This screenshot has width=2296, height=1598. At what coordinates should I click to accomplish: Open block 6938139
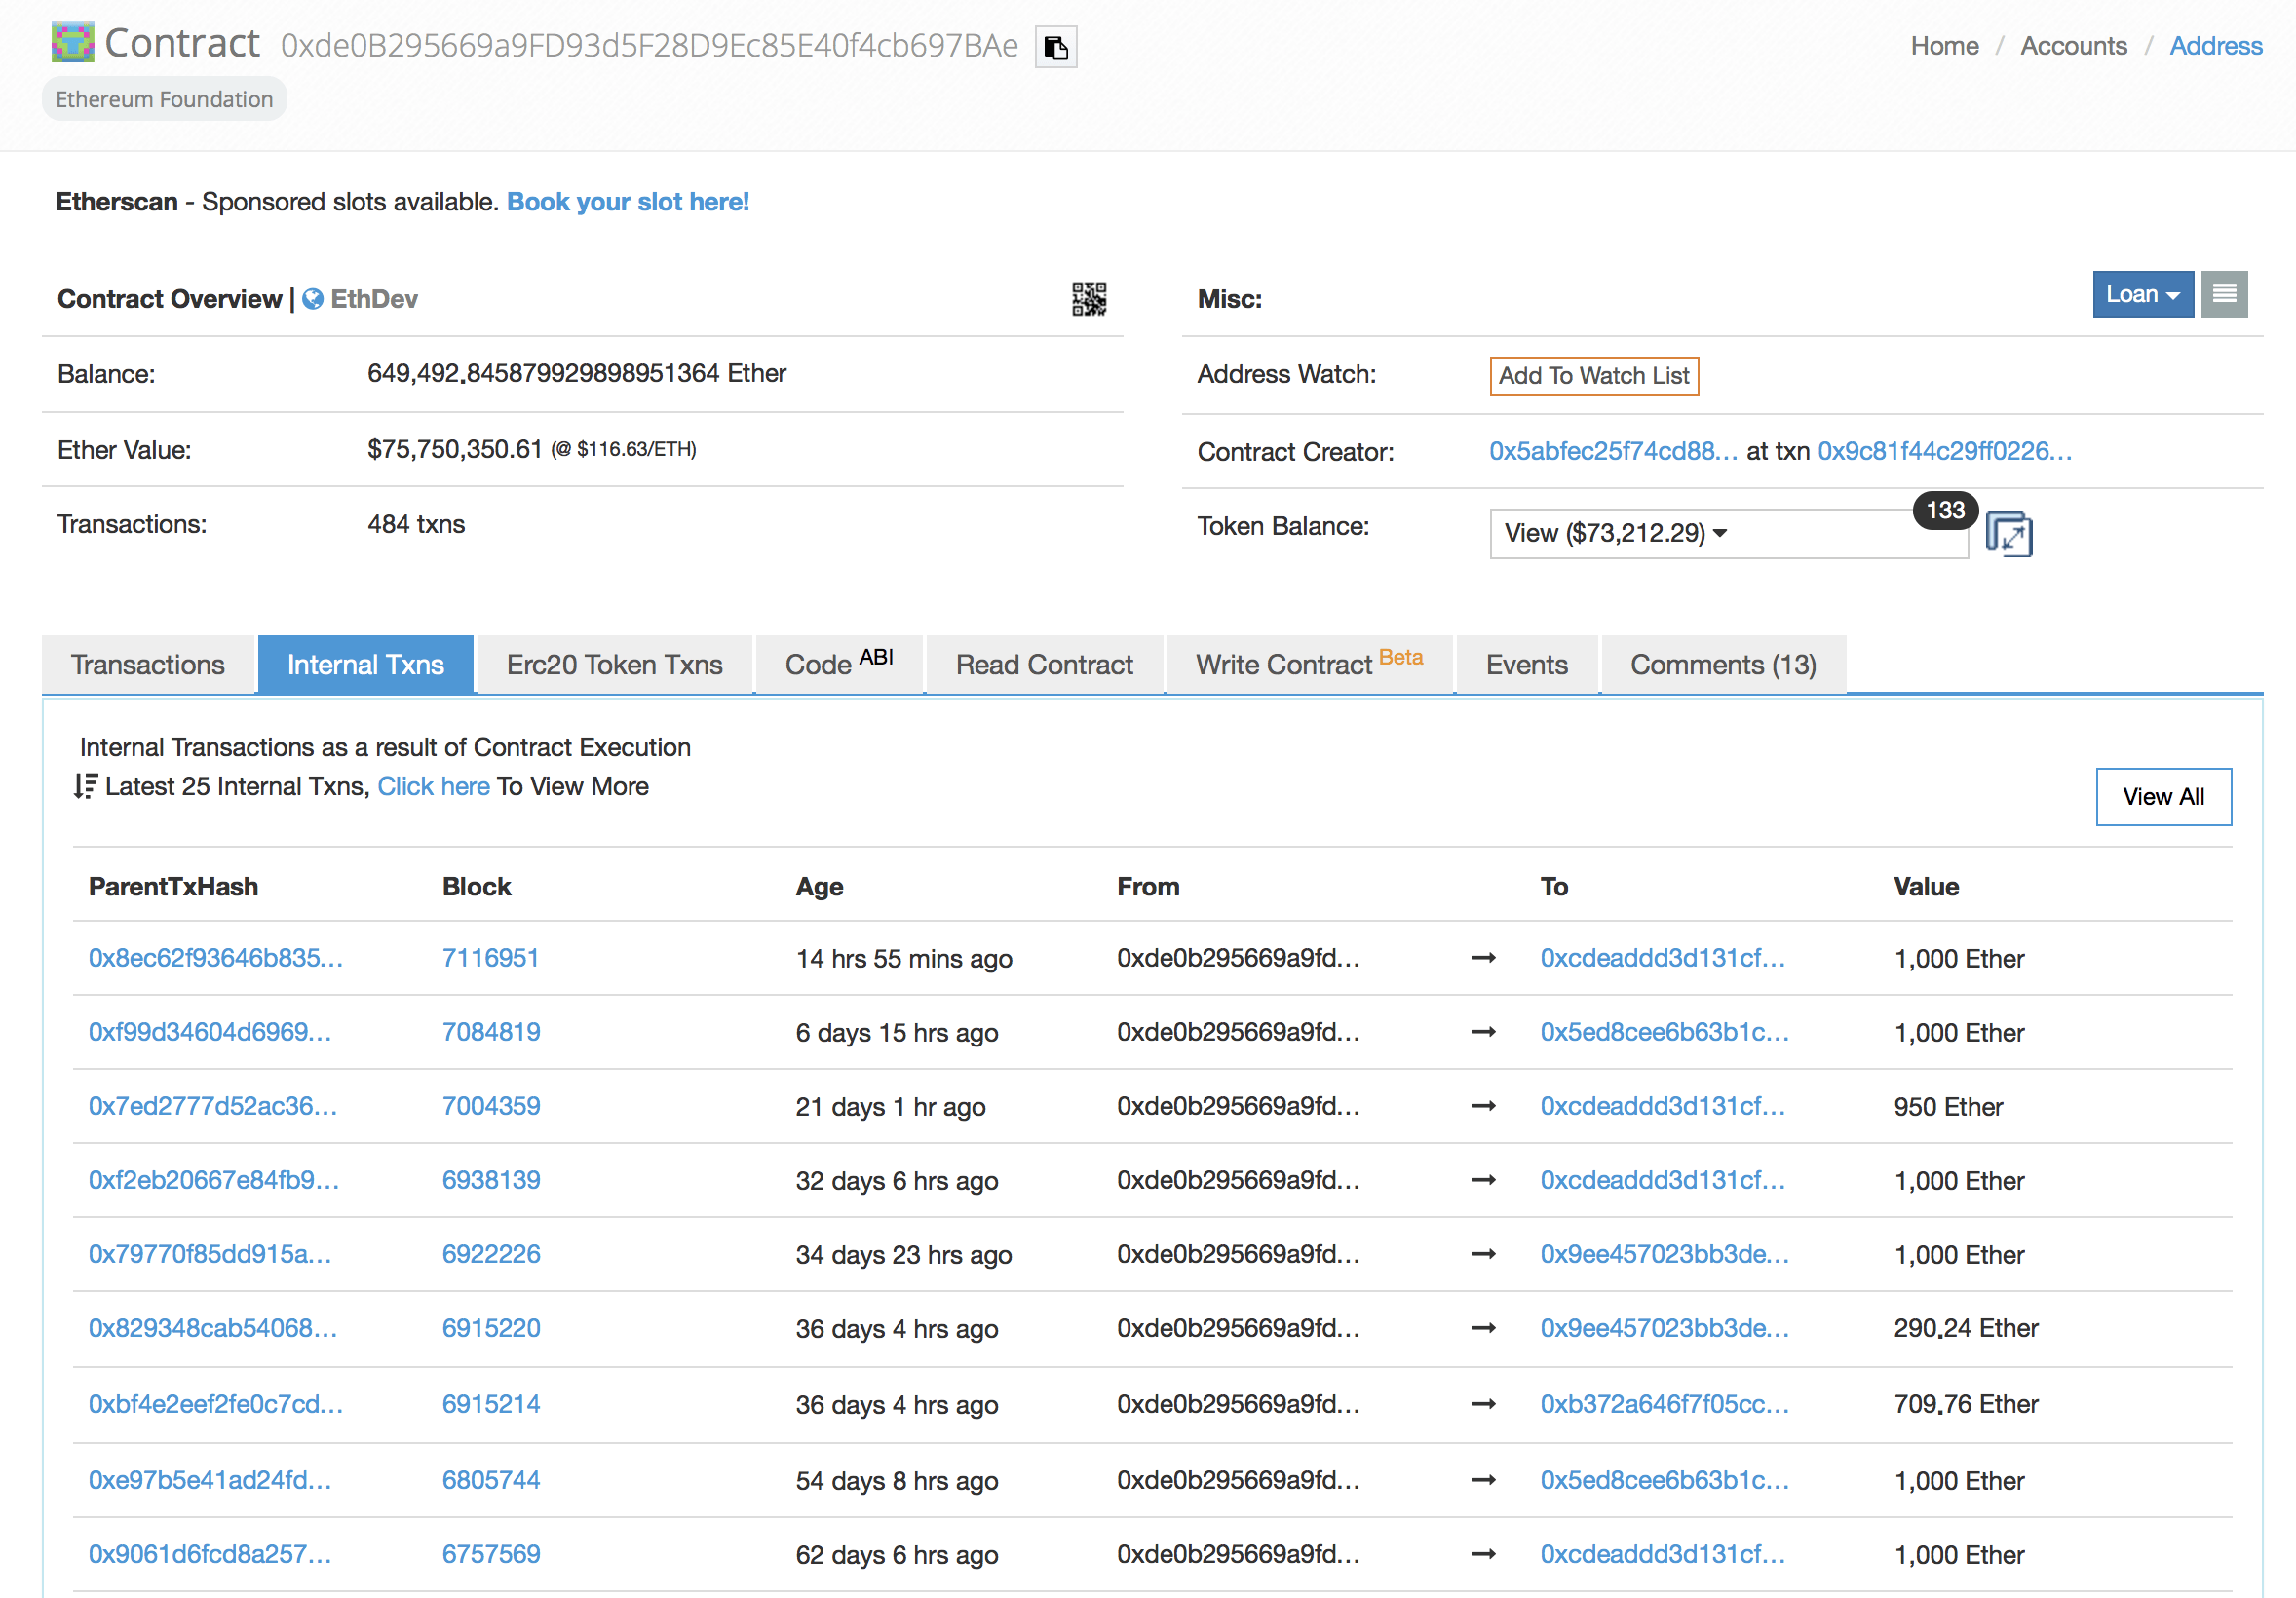pos(491,1180)
